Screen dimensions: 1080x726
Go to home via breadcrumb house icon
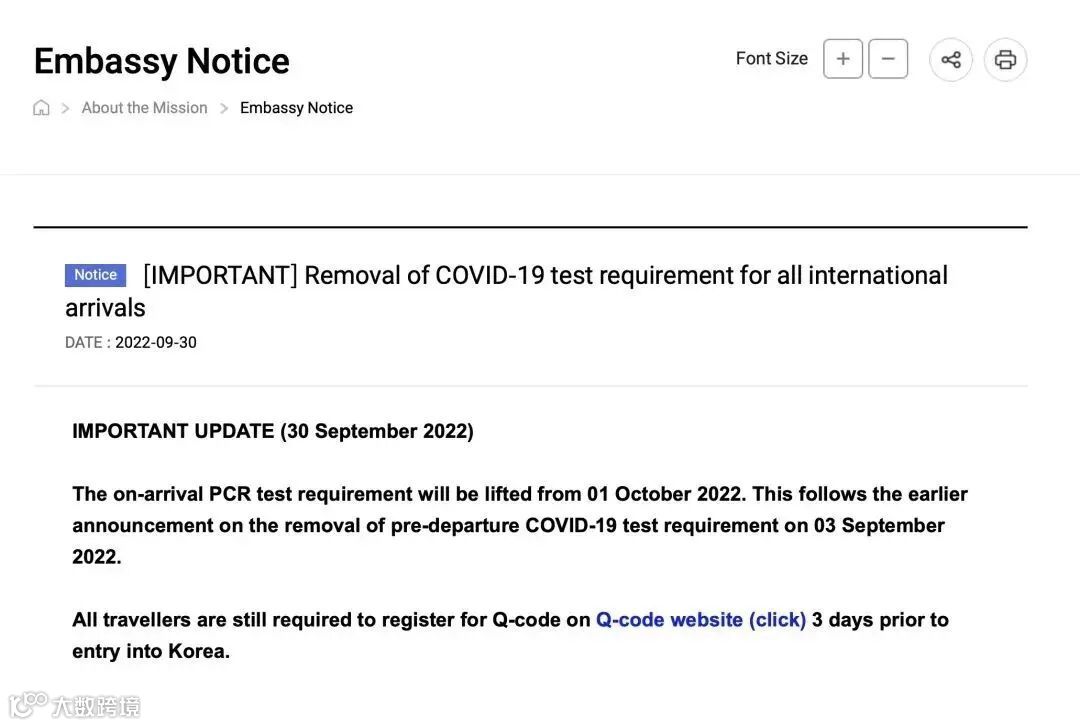pyautogui.click(x=41, y=108)
